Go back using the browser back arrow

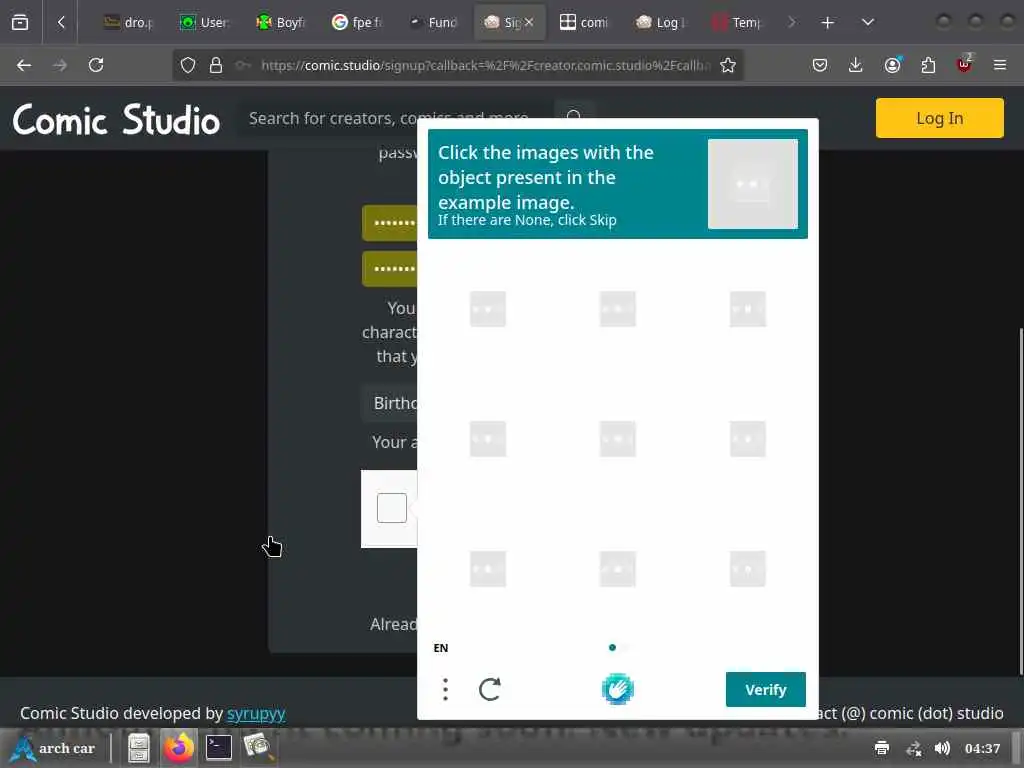[24, 65]
